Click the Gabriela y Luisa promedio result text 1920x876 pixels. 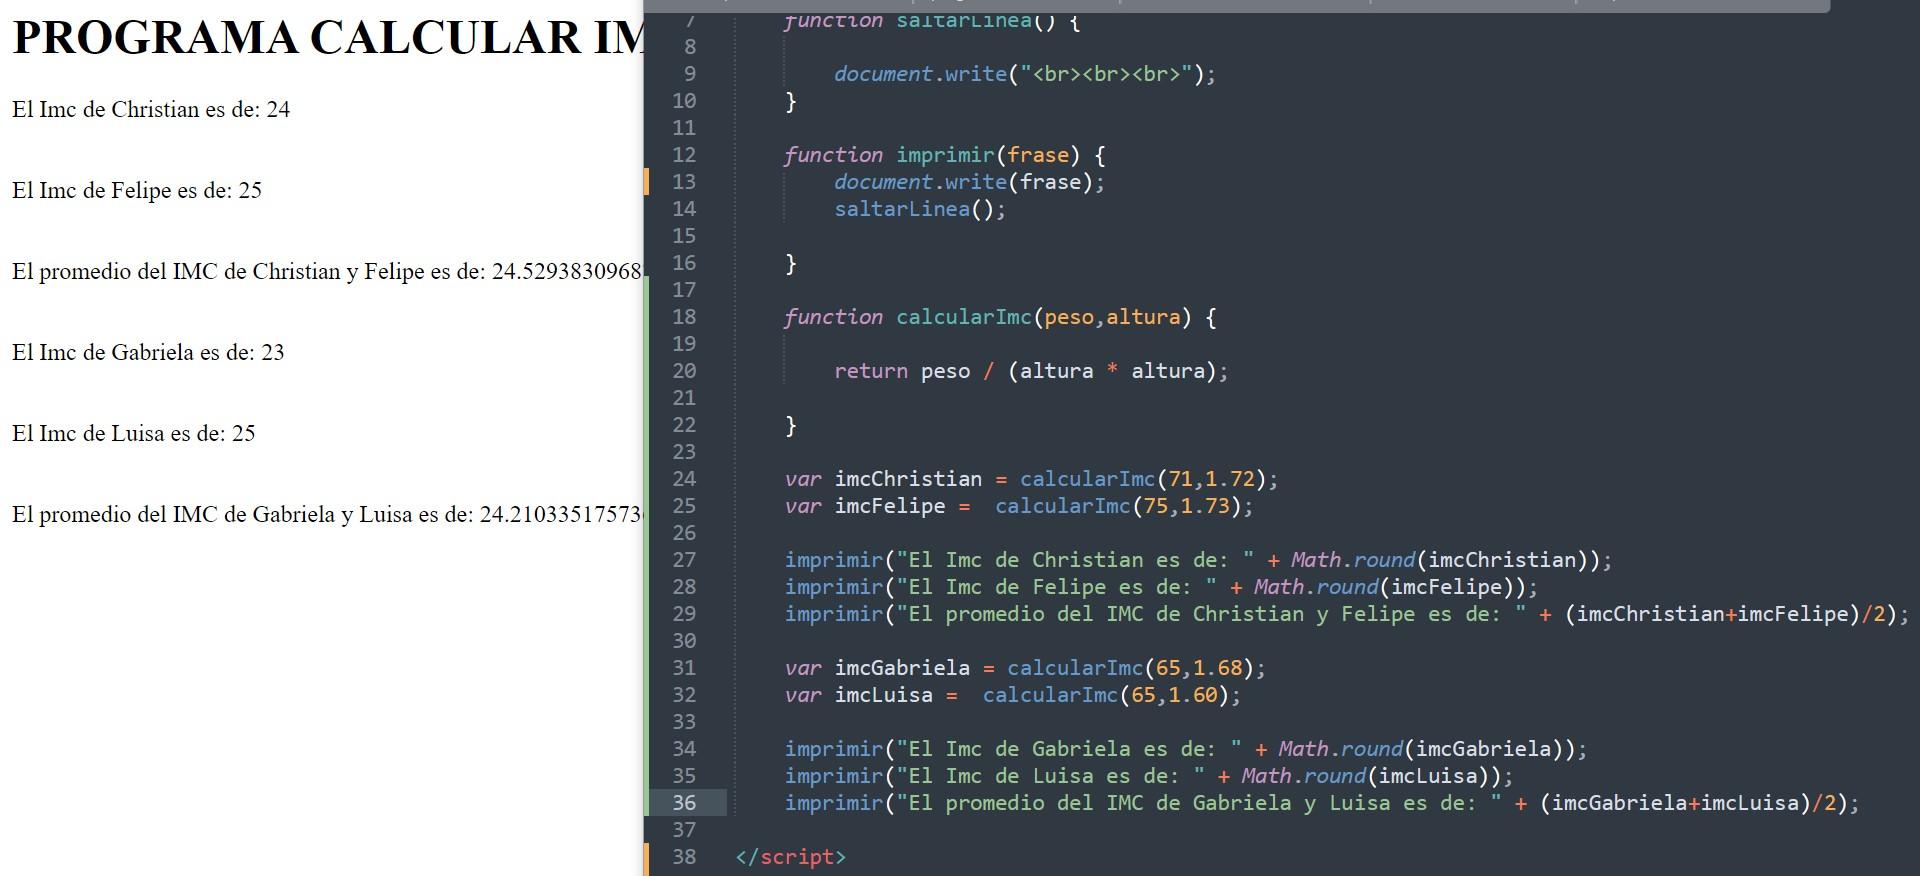point(327,515)
